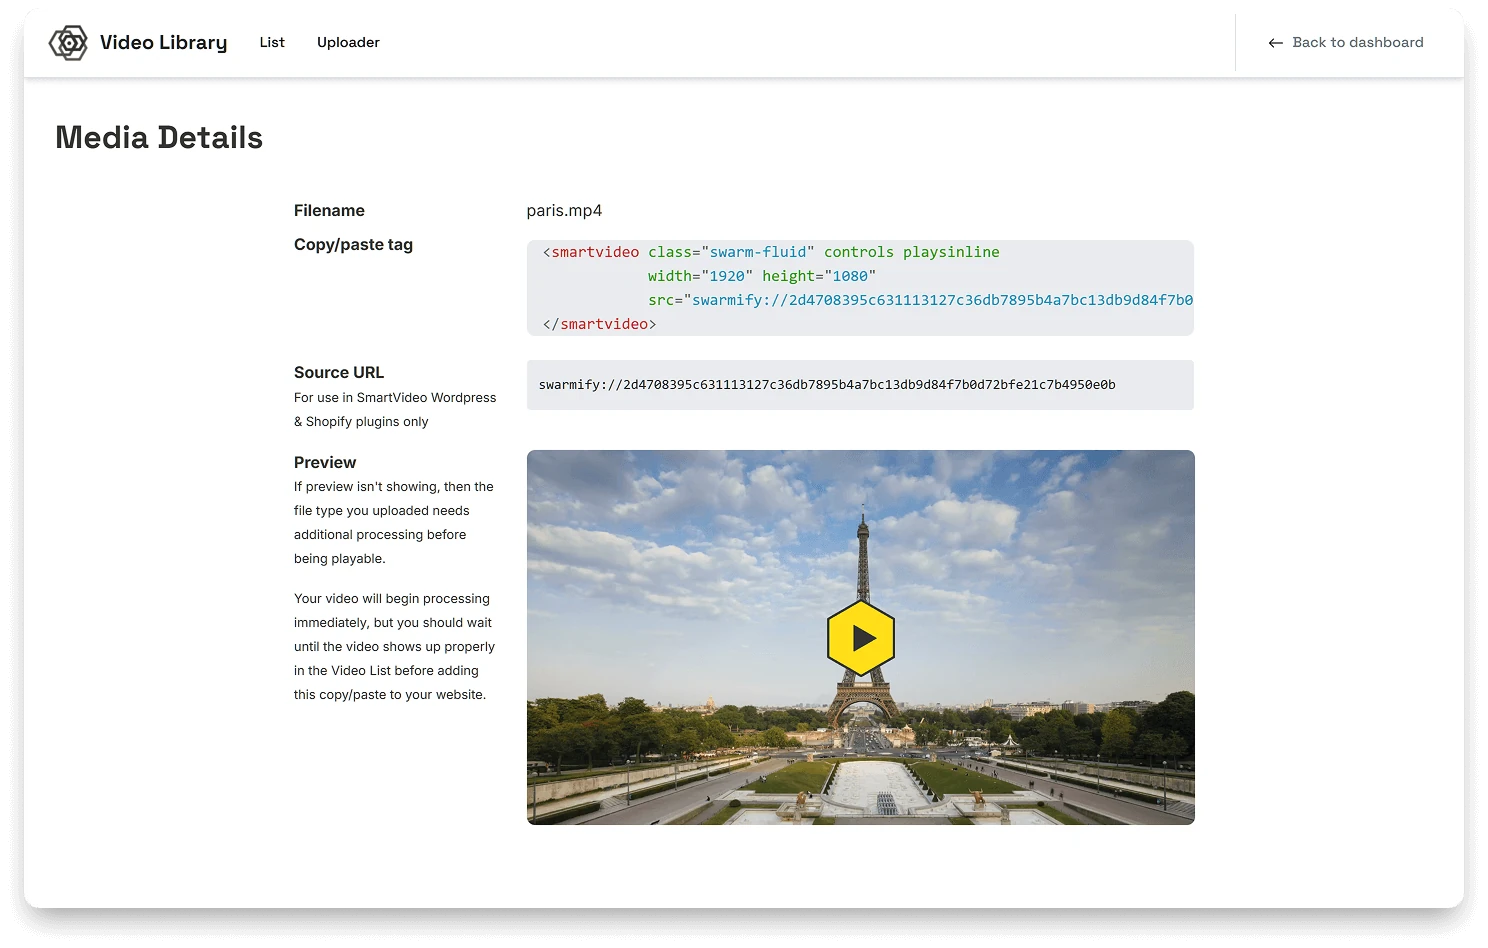
Task: Open the List menu item
Action: tap(272, 42)
